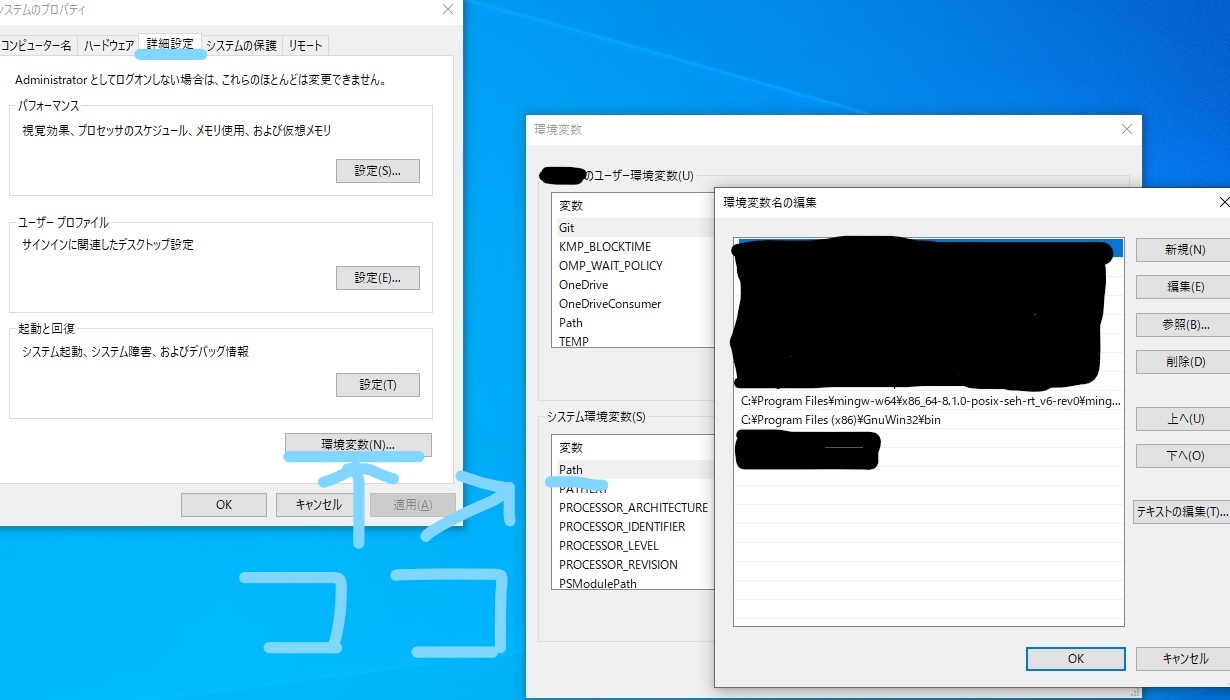The width and height of the screenshot is (1230, 700).
Task: Click the 編集(E) button
Action: [1183, 287]
